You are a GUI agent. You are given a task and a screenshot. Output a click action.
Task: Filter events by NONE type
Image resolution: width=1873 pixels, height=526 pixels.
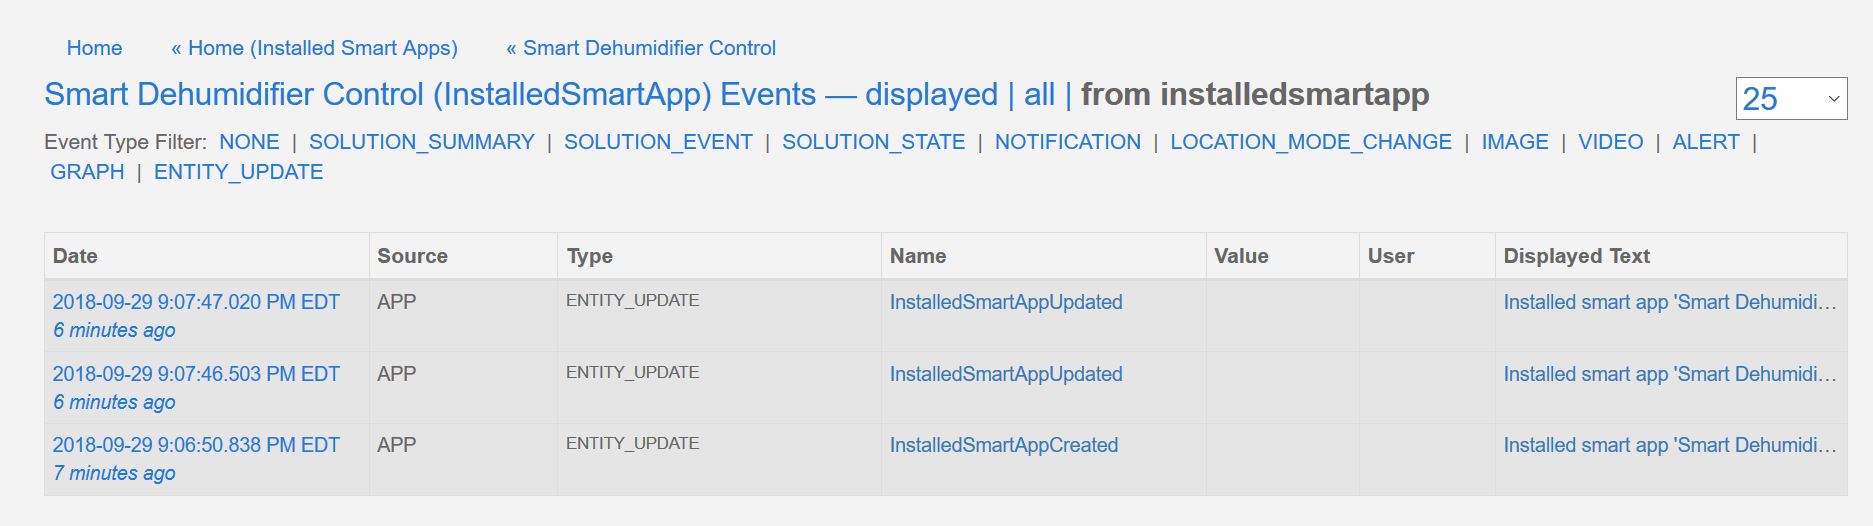[249, 142]
